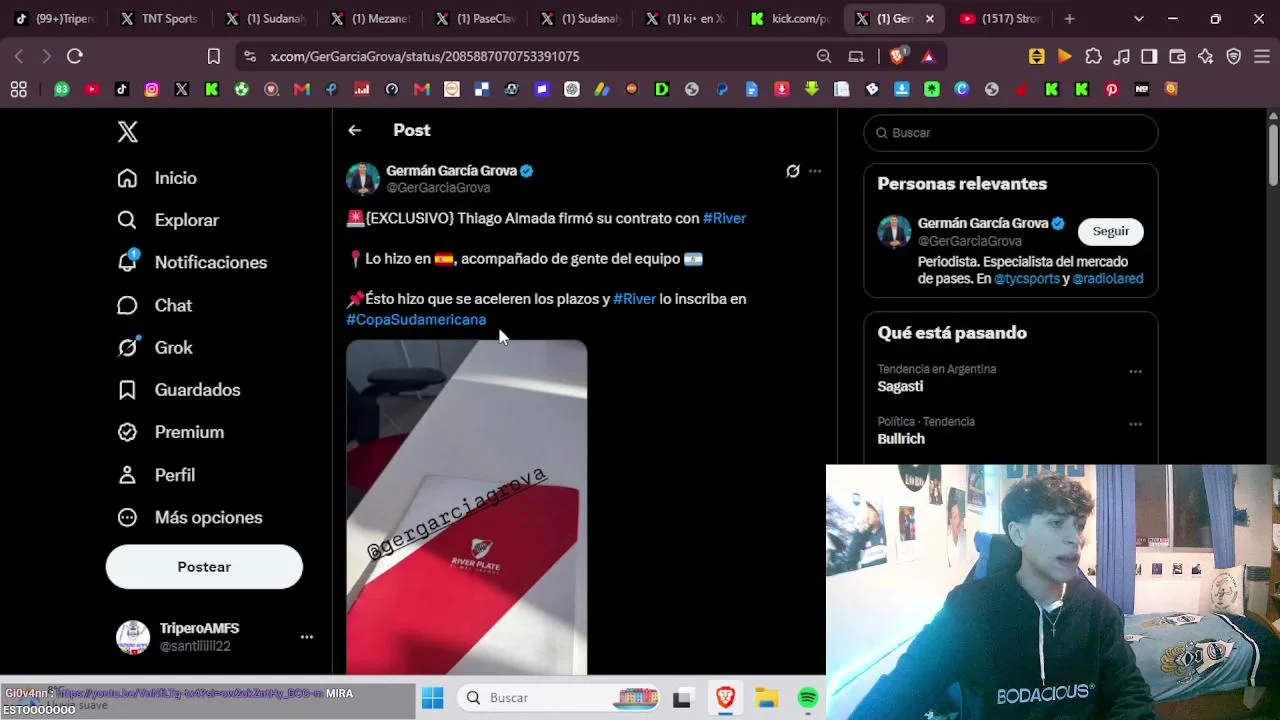Click the X logo in the sidebar
This screenshot has height=720, width=1280.
click(x=128, y=131)
